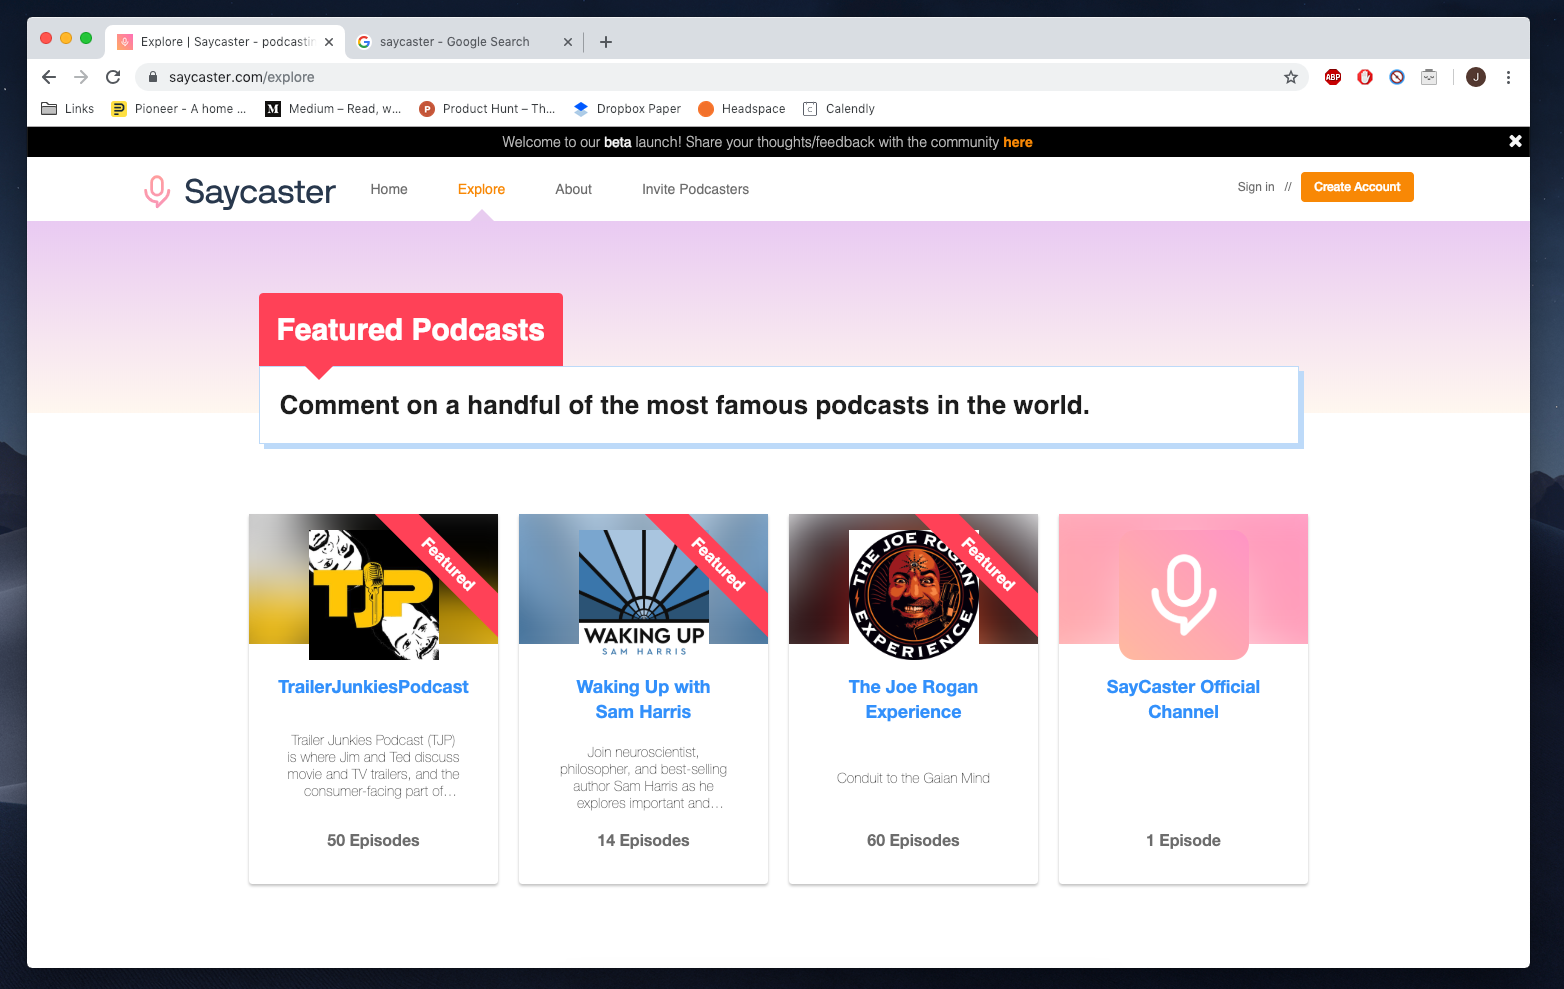Dismiss the beta launch banner
The height and width of the screenshot is (989, 1564).
(x=1515, y=141)
